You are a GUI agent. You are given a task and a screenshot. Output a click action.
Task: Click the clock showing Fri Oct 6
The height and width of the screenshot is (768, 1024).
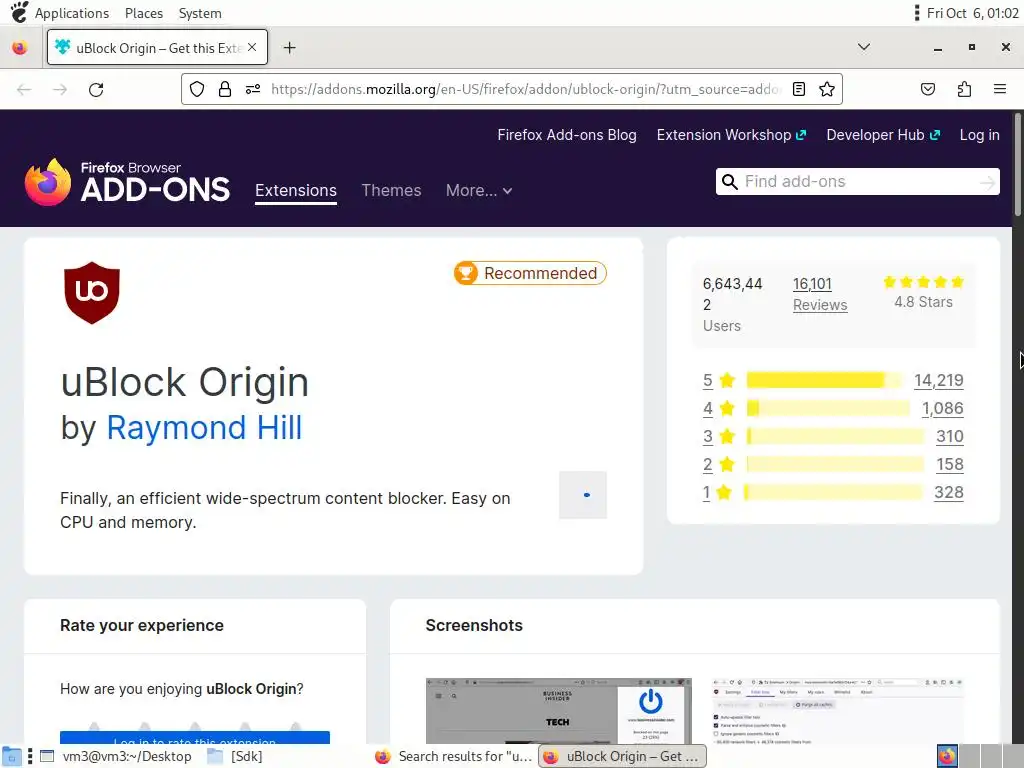click(972, 13)
